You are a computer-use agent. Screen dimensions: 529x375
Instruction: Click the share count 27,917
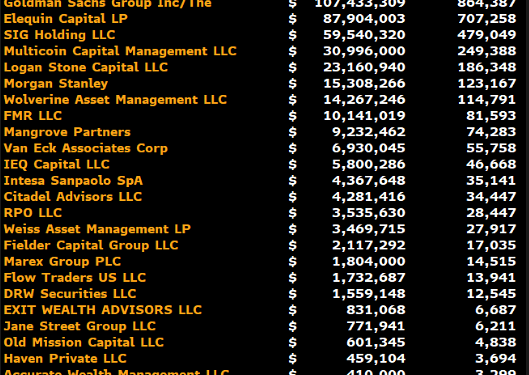click(491, 229)
